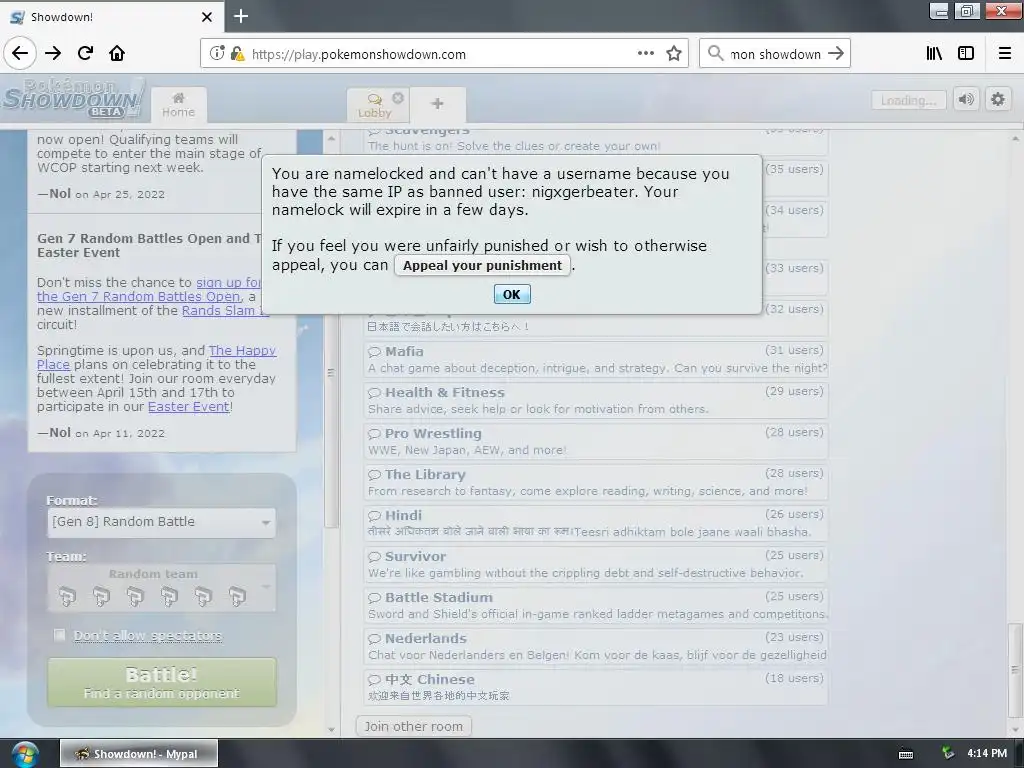Screen dimensions: 1024x768
Task: Click on-screen keyboard tray icon
Action: [x=906, y=754]
